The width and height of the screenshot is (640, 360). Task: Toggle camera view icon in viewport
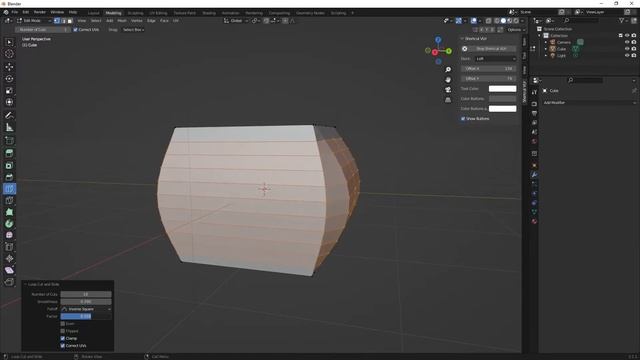pos(448,90)
